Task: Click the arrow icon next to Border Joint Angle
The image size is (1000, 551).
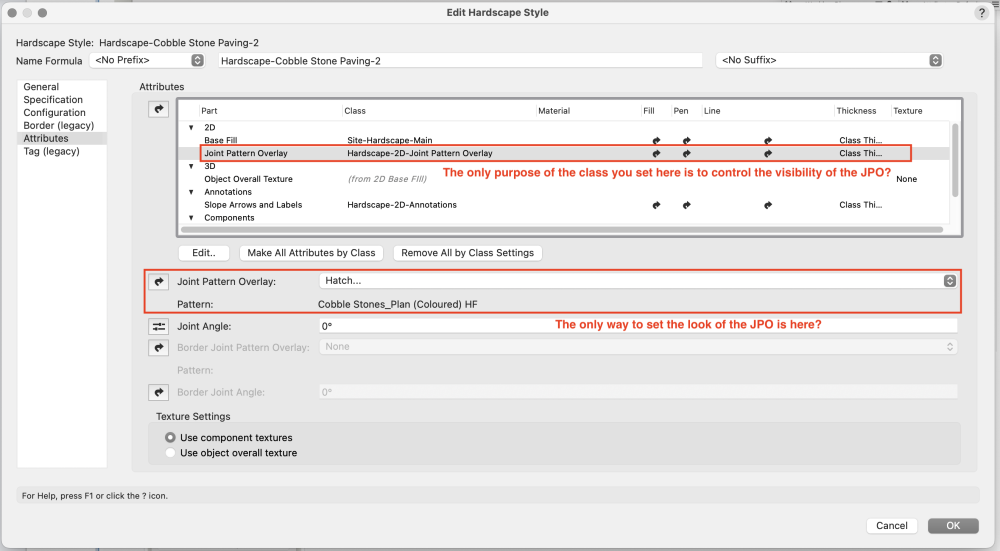Action: coord(159,392)
